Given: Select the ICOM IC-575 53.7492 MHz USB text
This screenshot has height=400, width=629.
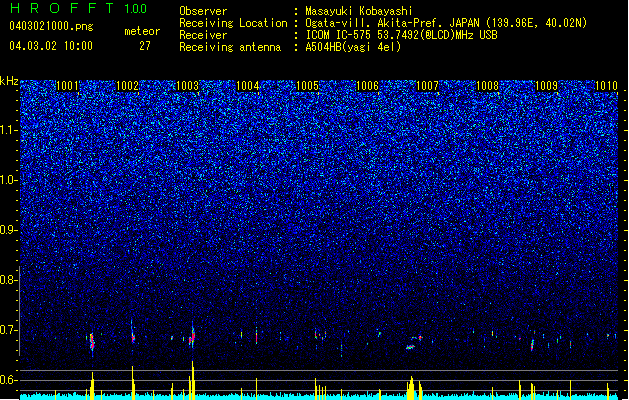Looking at the screenshot, I should [401, 35].
